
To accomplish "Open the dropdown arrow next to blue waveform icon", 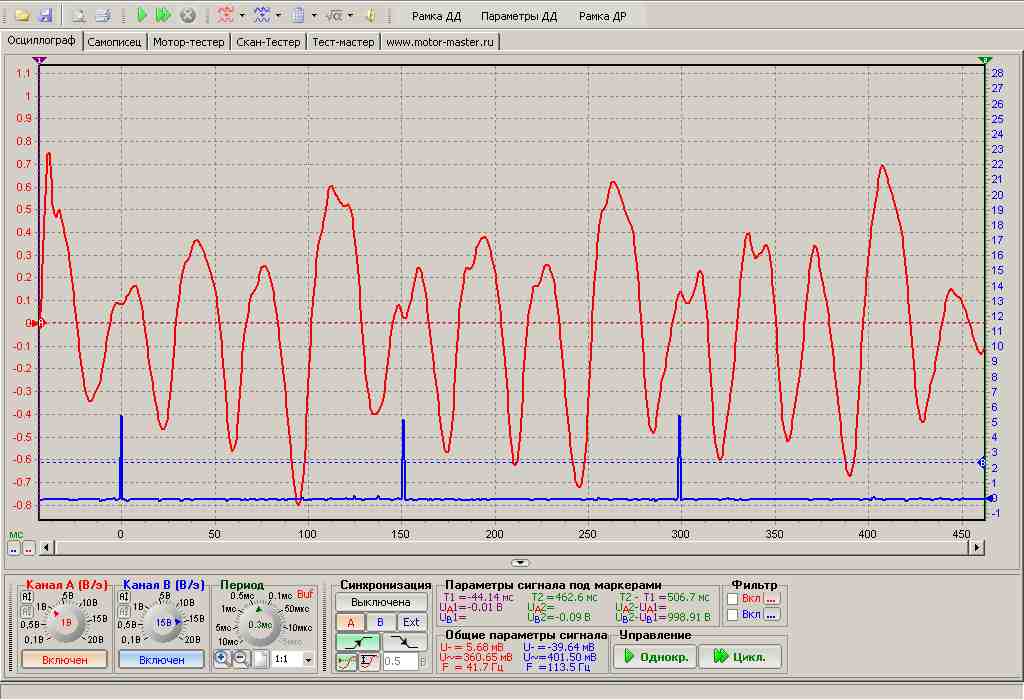I will (x=278, y=15).
